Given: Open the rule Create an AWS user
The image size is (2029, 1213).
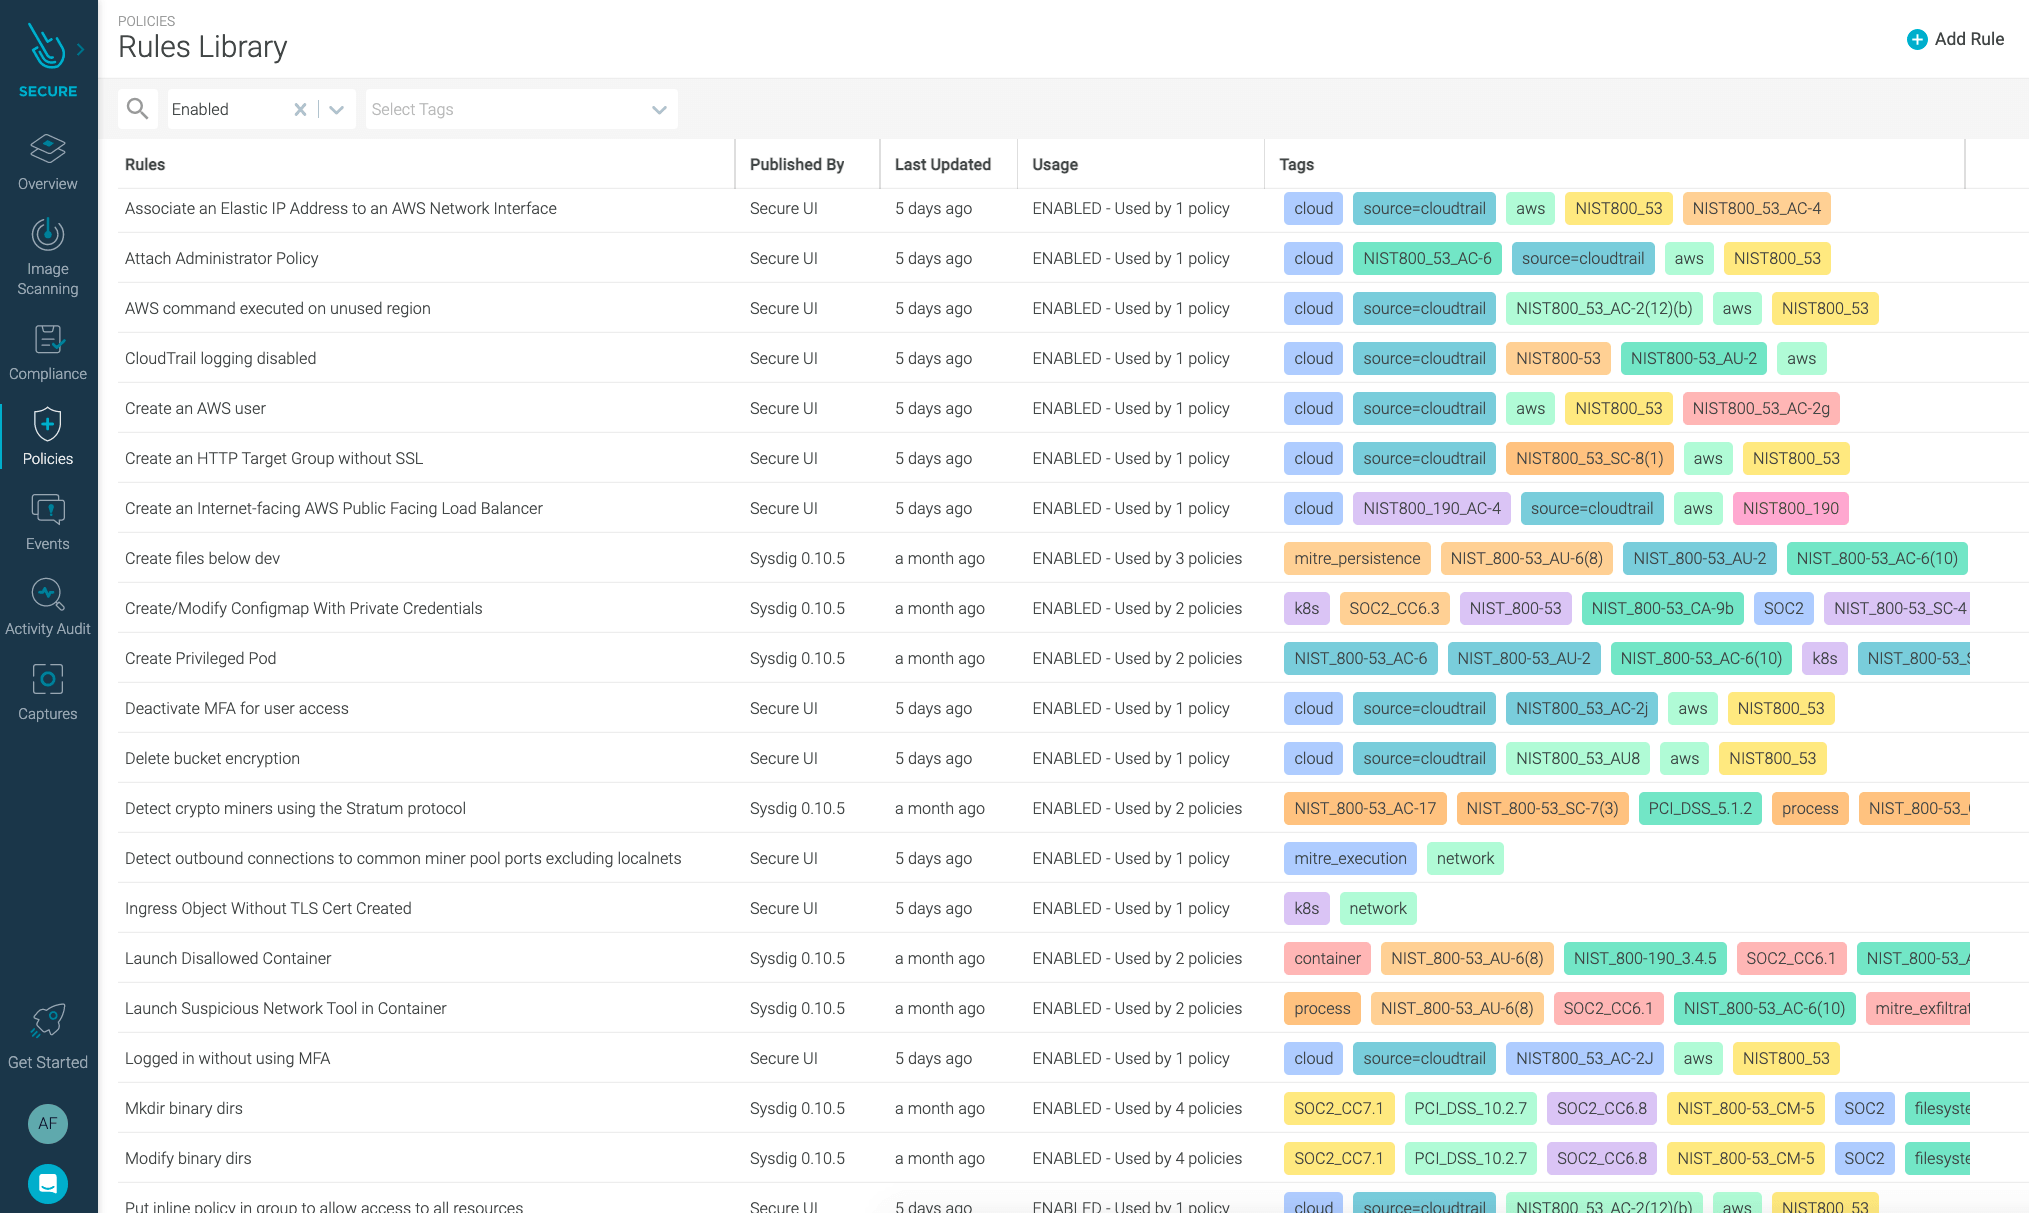Looking at the screenshot, I should pos(195,408).
